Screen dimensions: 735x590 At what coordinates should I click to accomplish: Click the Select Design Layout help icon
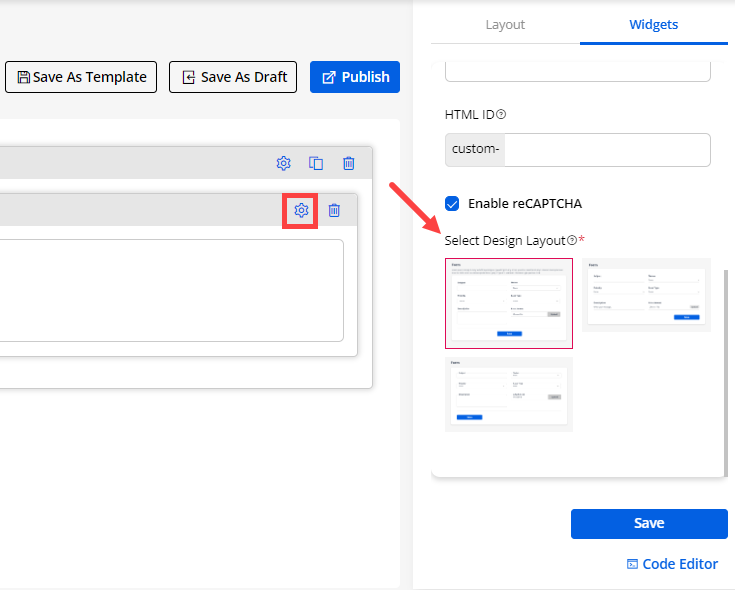pyautogui.click(x=572, y=240)
